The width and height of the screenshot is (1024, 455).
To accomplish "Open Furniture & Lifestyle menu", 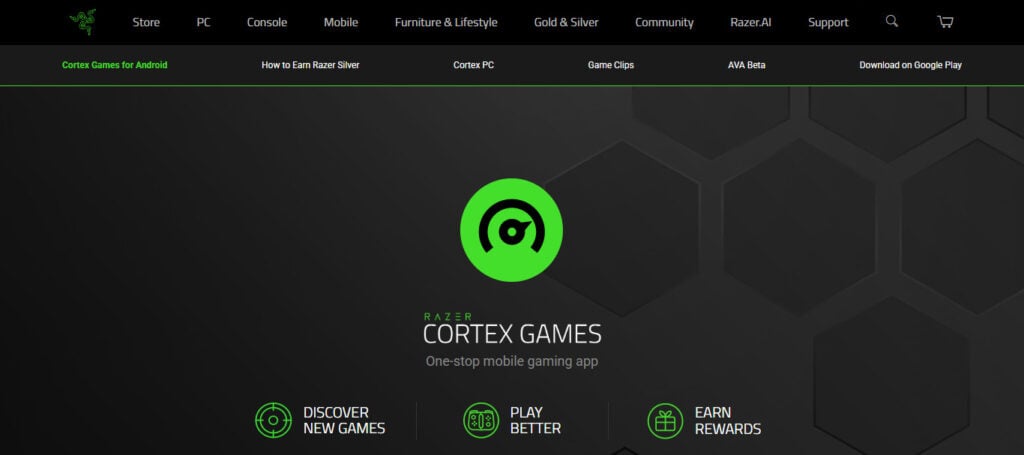I will (x=446, y=22).
